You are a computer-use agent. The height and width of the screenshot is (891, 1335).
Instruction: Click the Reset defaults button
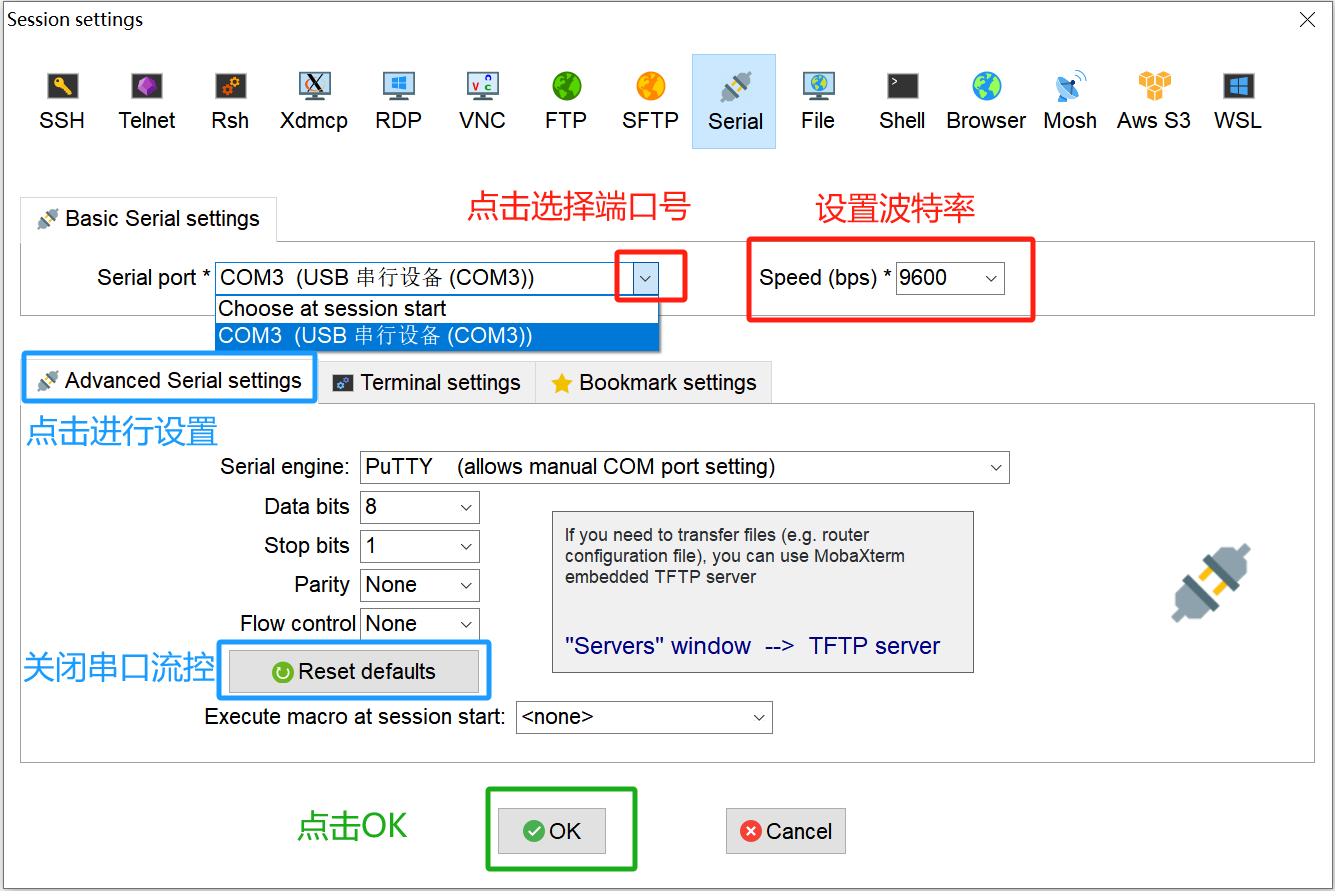[x=354, y=672]
